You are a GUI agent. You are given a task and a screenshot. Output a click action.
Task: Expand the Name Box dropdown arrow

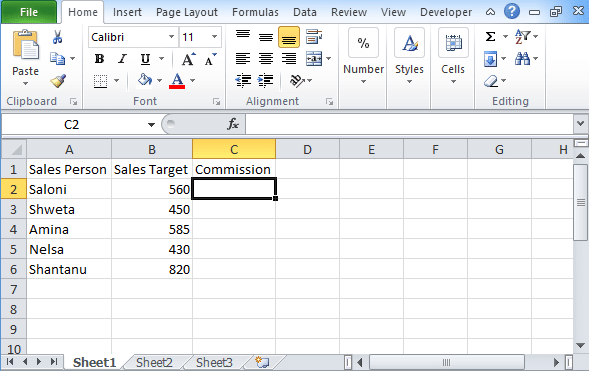[151, 124]
